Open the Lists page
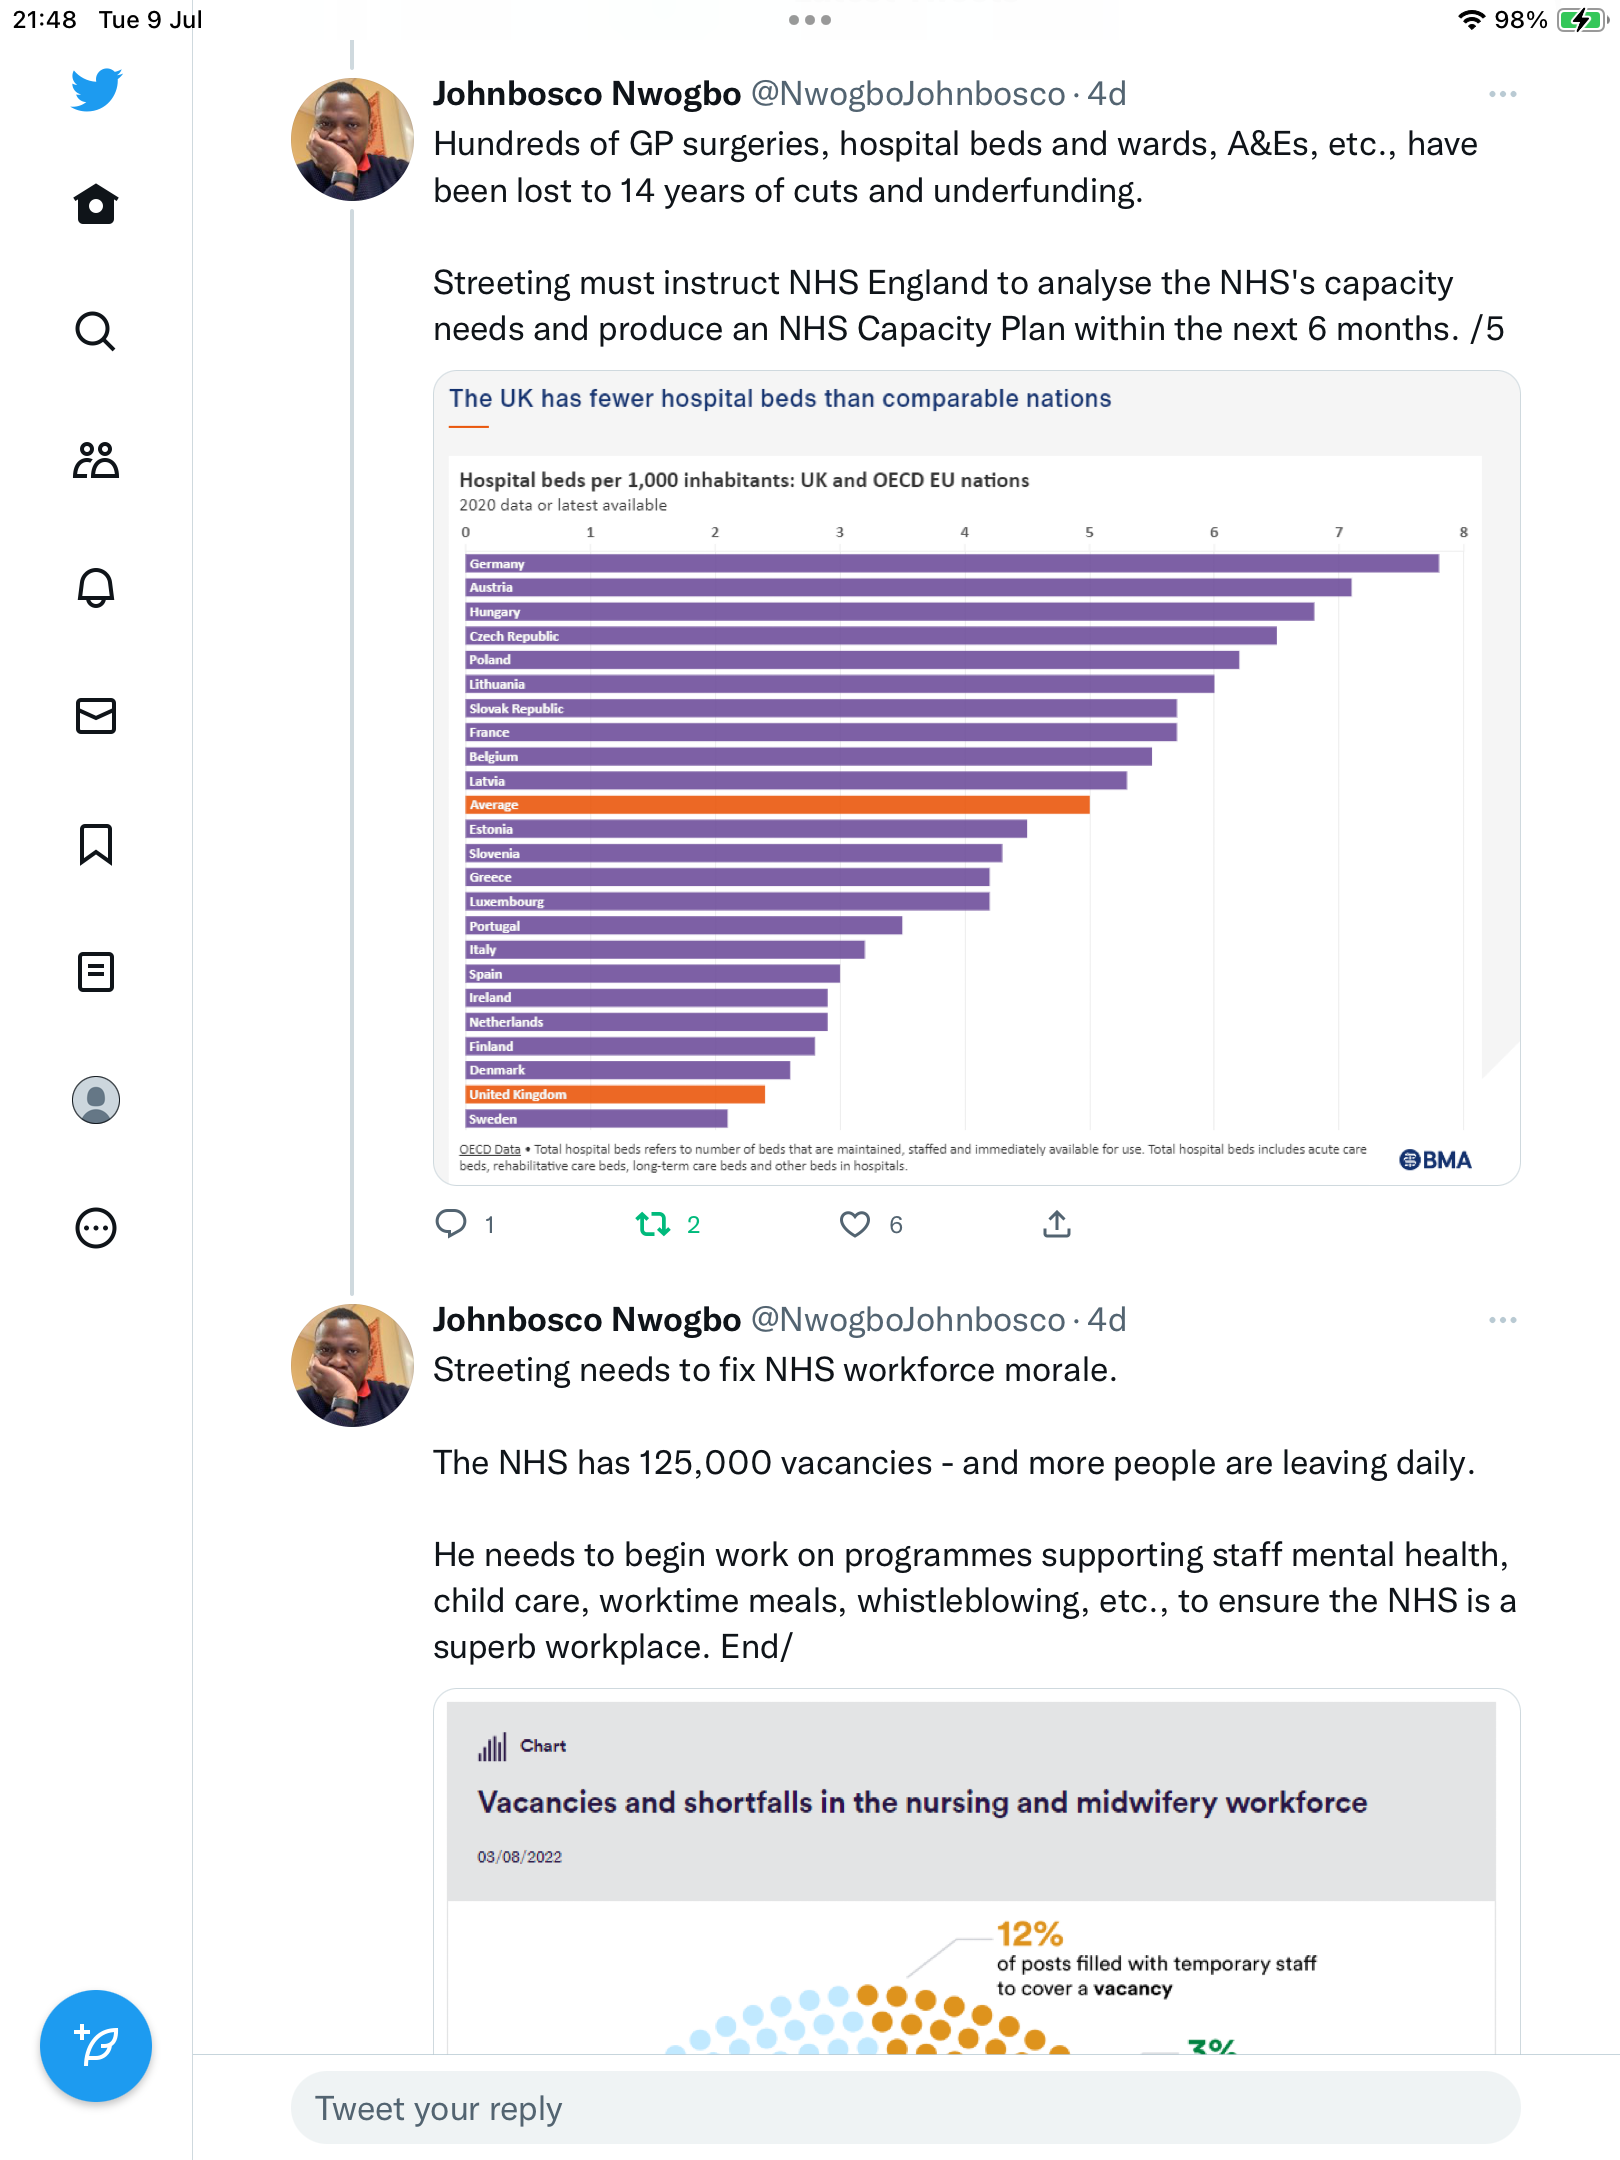The image size is (1620, 2160). coord(96,972)
